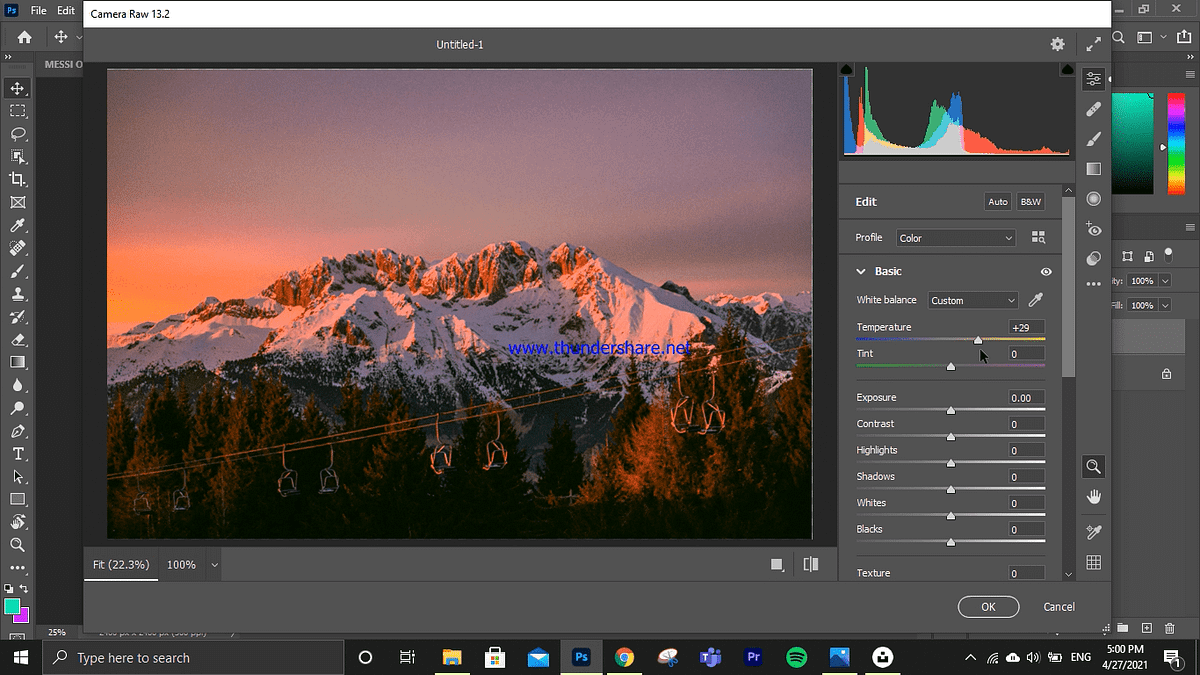Open the White Balance dropdown

[972, 299]
